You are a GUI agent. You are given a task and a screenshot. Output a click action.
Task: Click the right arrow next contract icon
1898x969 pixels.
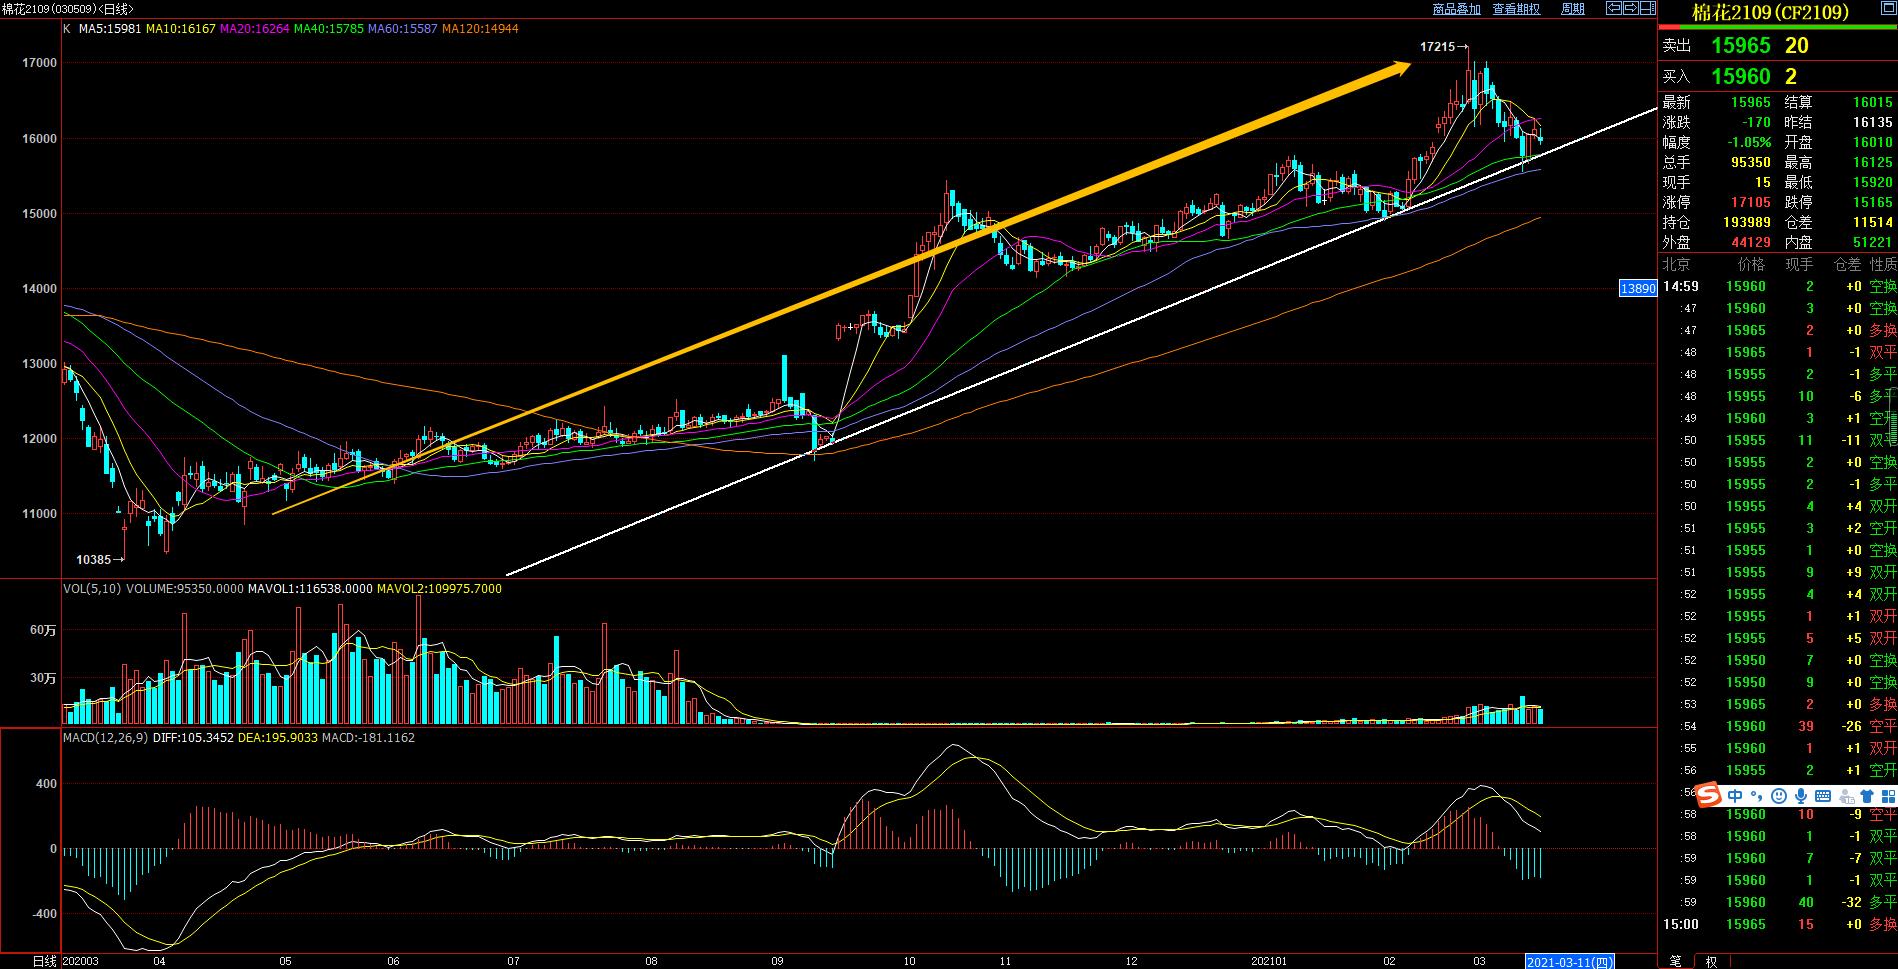(1631, 8)
